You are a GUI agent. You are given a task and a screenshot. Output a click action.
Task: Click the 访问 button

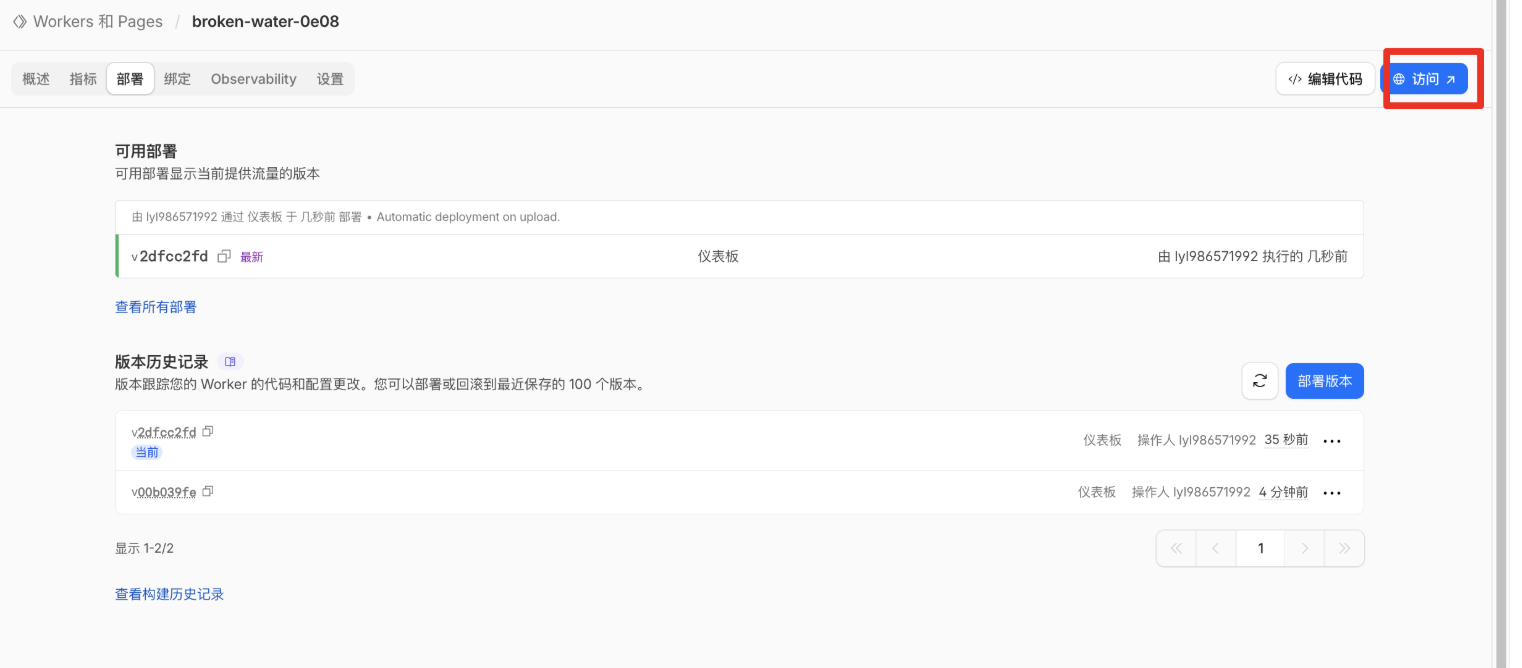click(1424, 79)
